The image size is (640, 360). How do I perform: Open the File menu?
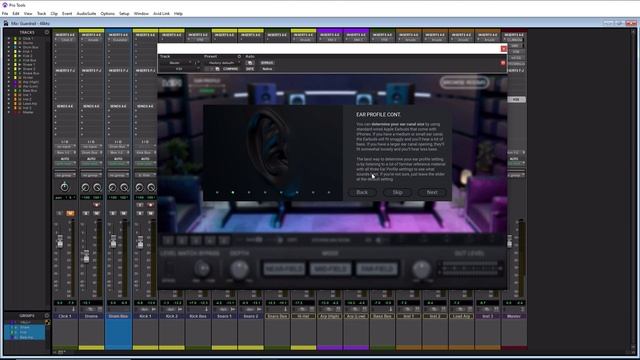click(x=5, y=13)
